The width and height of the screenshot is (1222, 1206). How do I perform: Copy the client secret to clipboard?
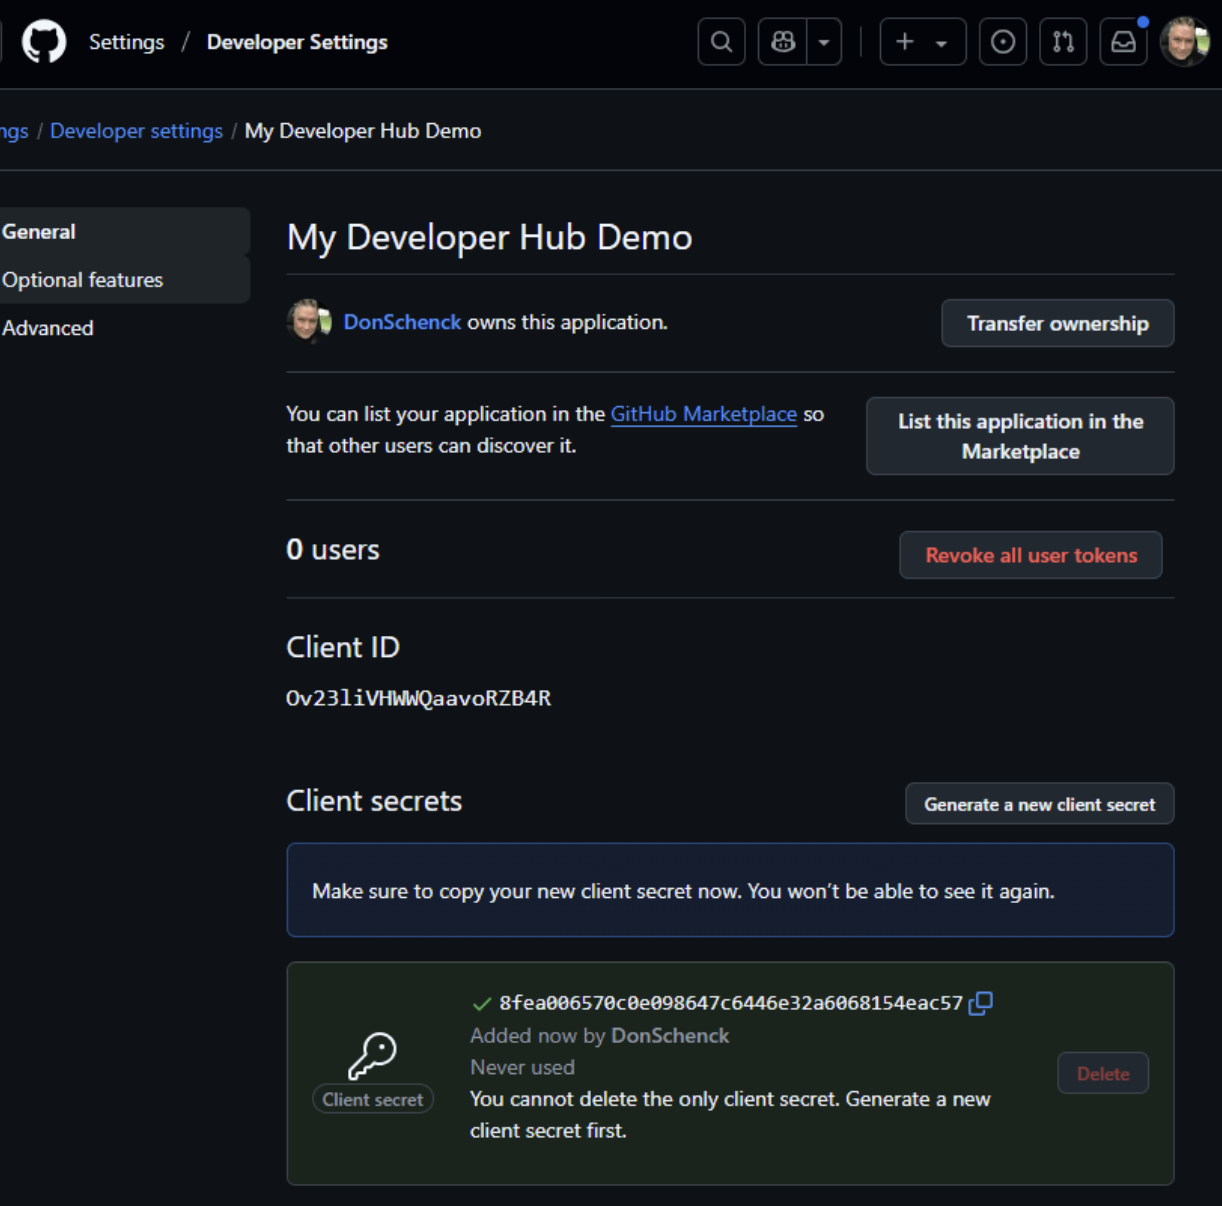[981, 1003]
